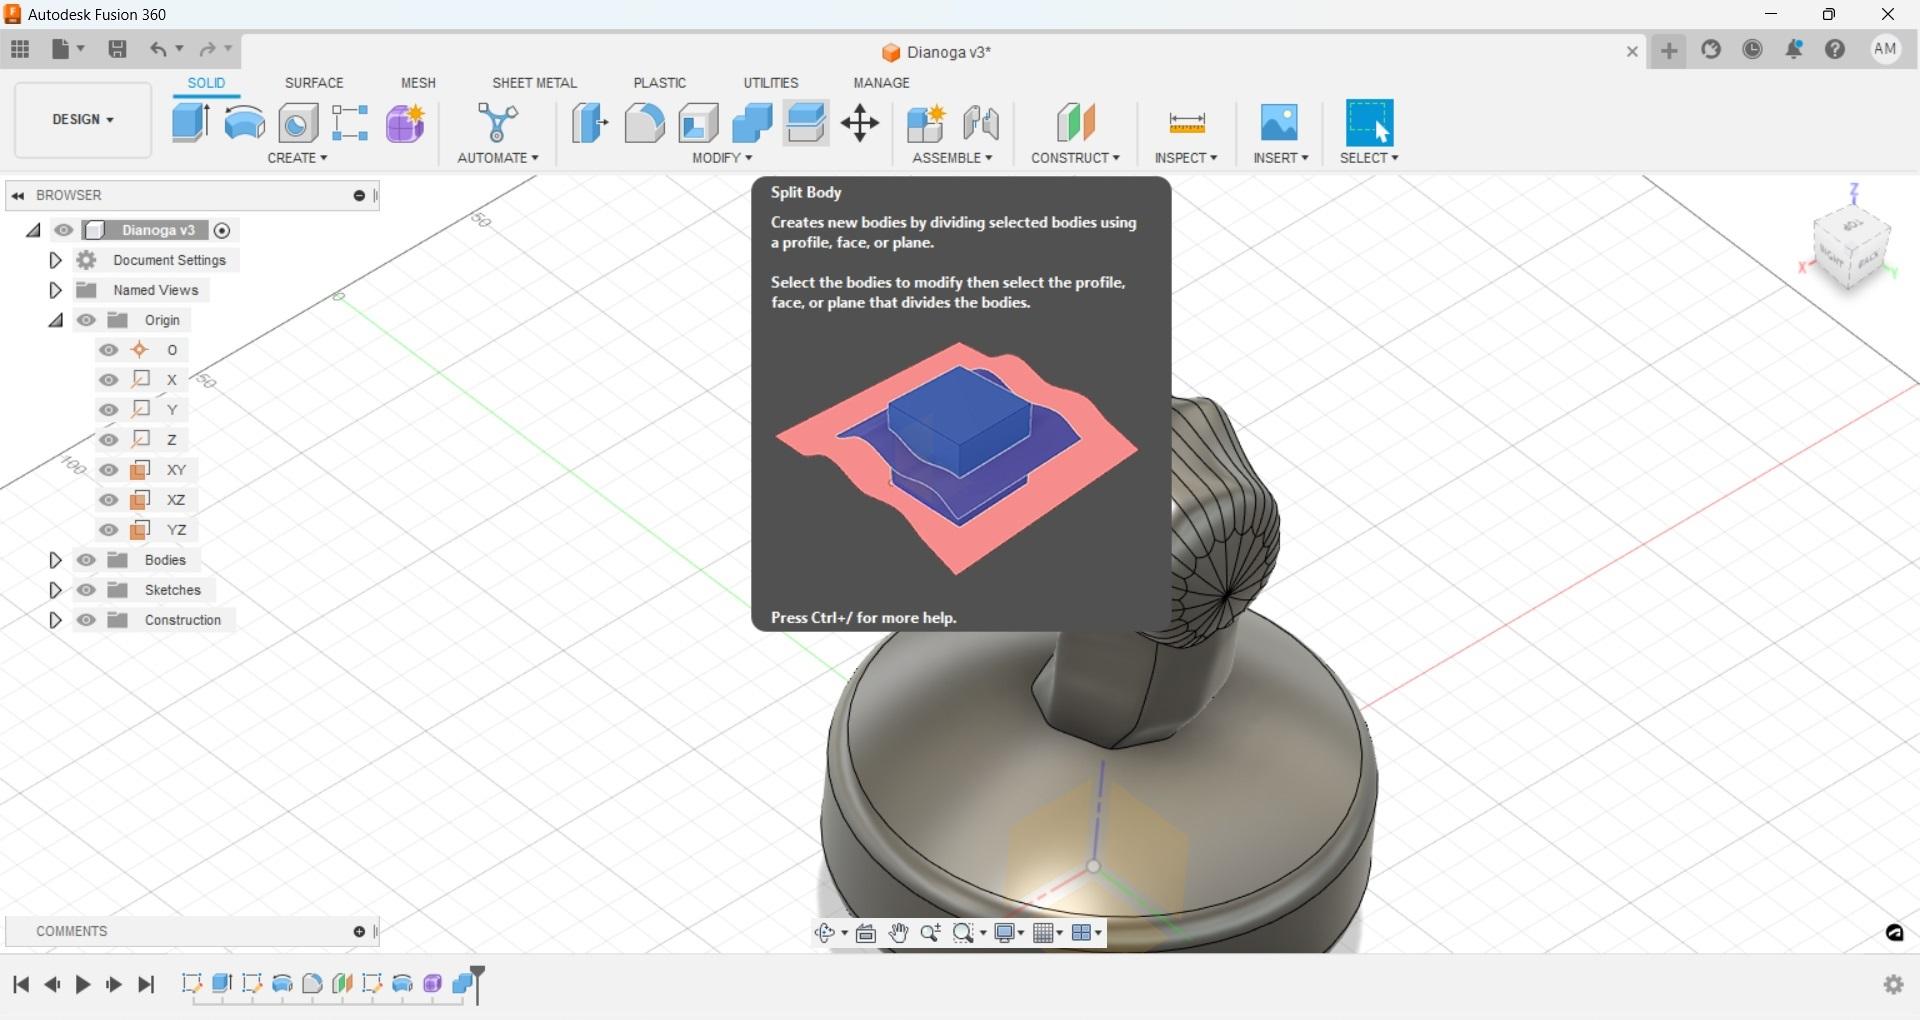Image resolution: width=1920 pixels, height=1020 pixels.
Task: Select the Extrude tool in the Create panel
Action: pyautogui.click(x=190, y=123)
